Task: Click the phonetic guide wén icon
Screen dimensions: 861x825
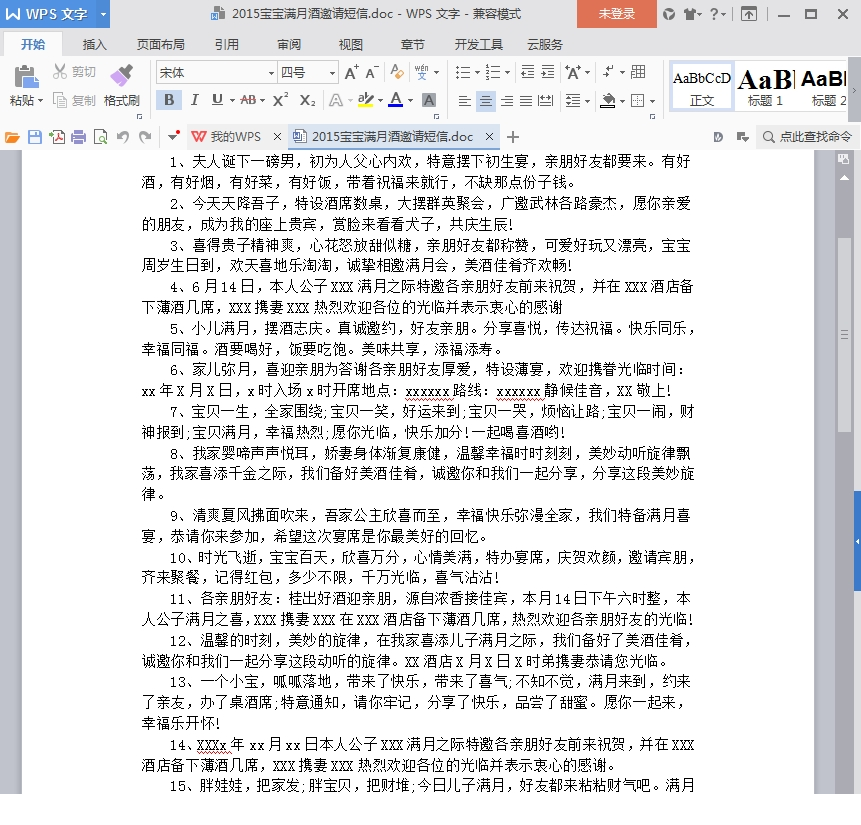Action: 422,73
